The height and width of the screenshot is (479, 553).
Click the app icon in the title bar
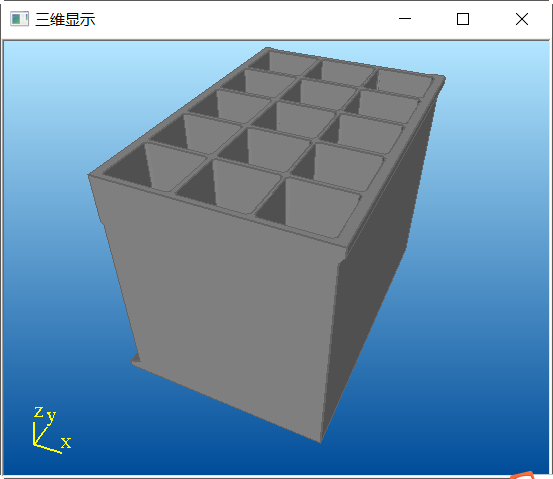[x=19, y=19]
